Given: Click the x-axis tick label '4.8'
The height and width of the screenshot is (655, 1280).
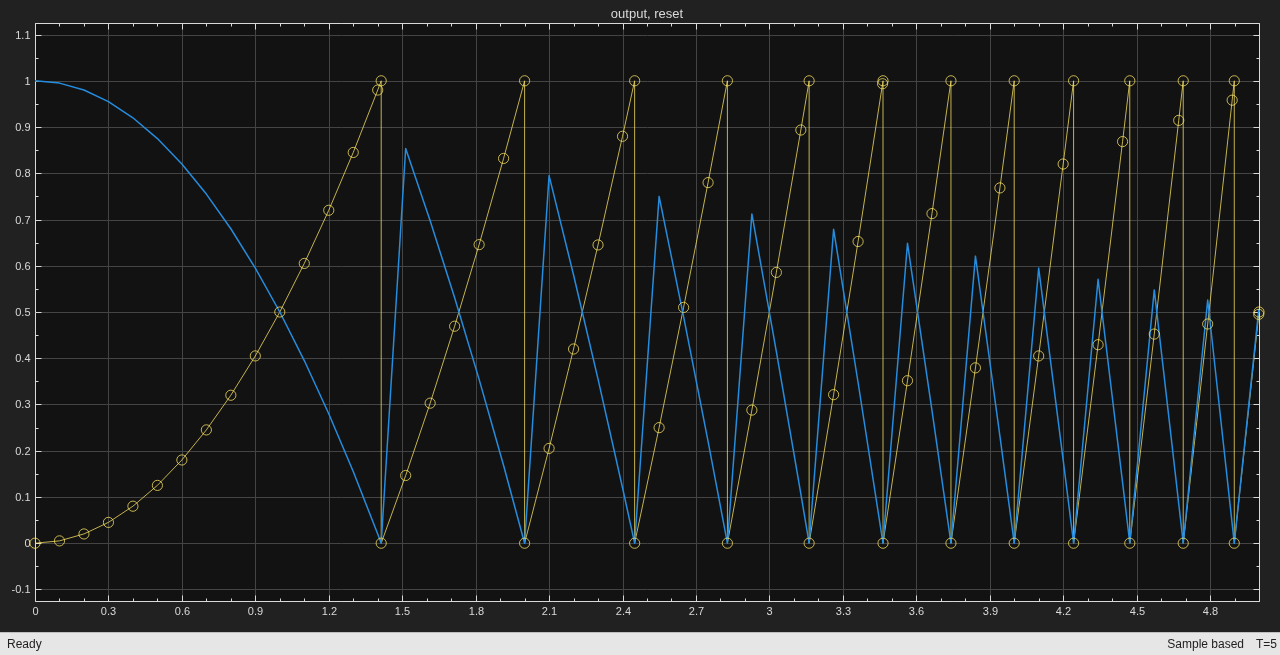Looking at the screenshot, I should point(1210,611).
